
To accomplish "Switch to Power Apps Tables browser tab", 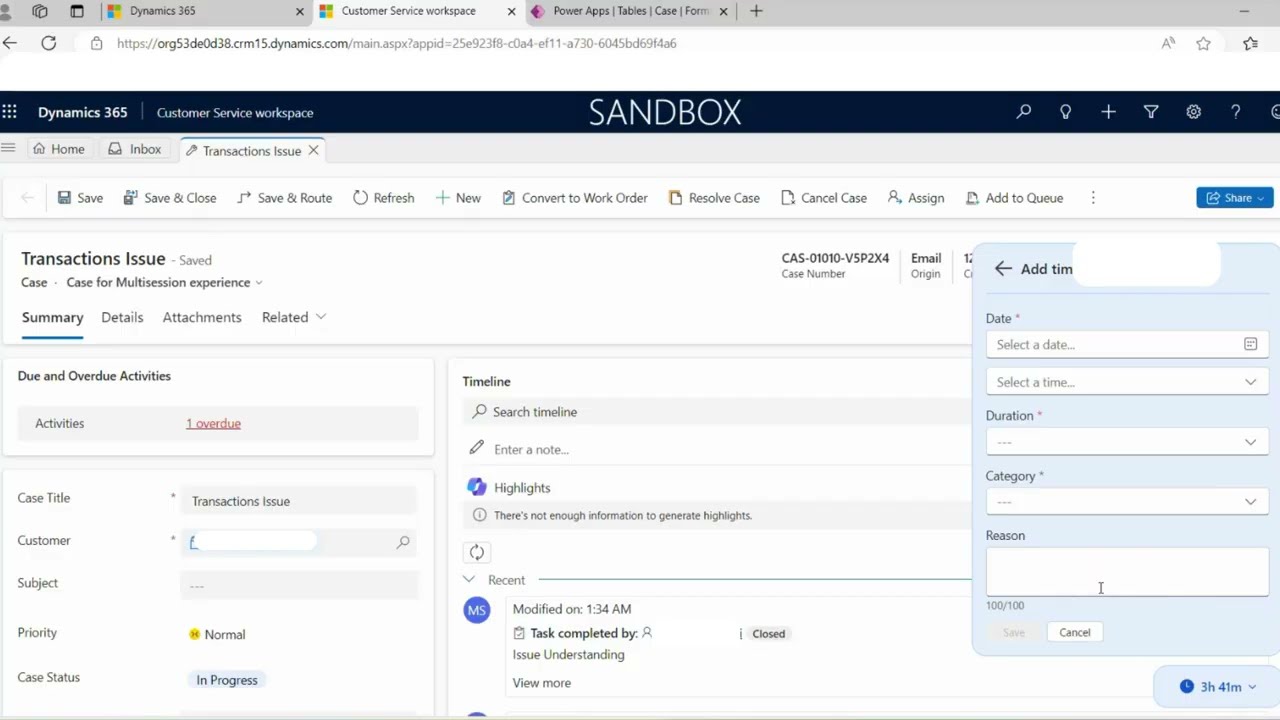I will 630,11.
